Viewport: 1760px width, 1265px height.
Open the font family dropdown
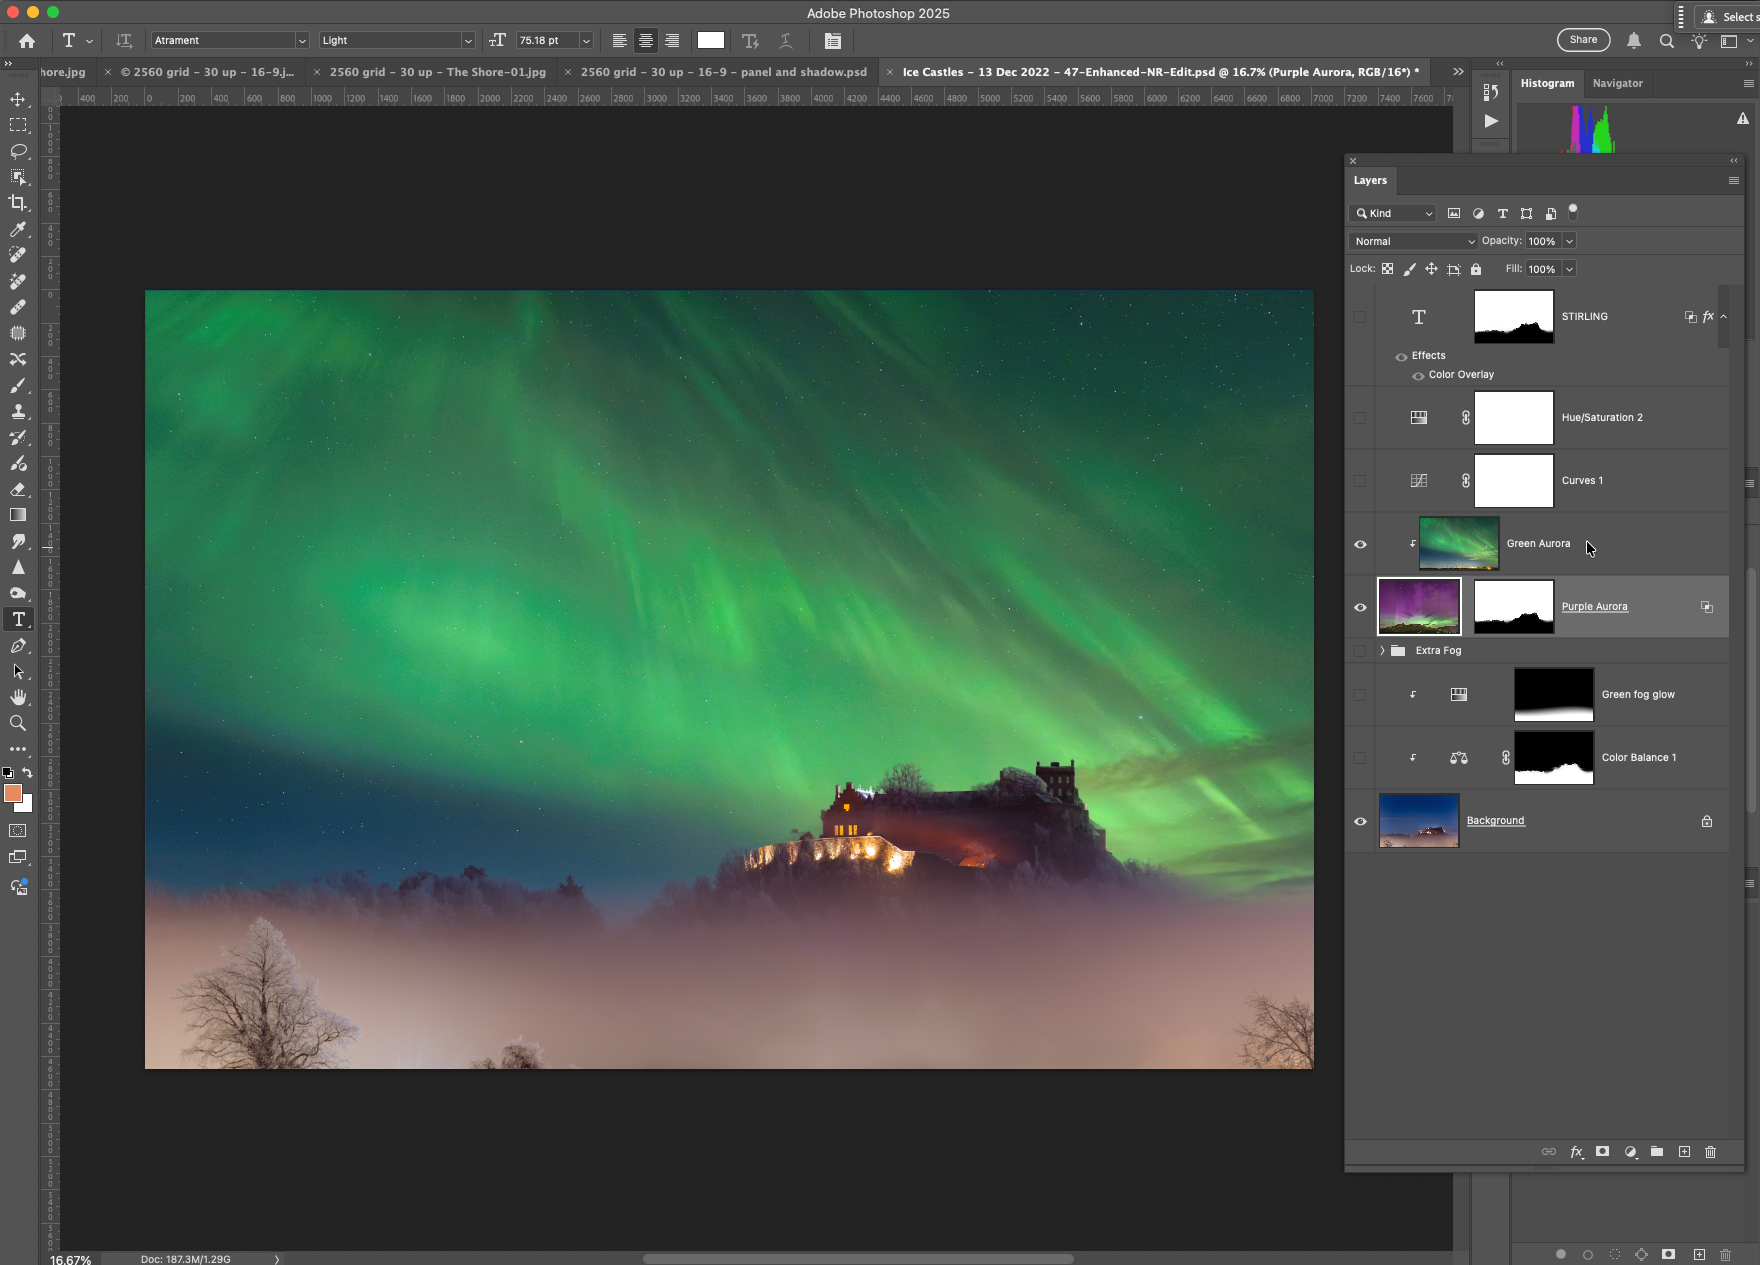point(301,41)
